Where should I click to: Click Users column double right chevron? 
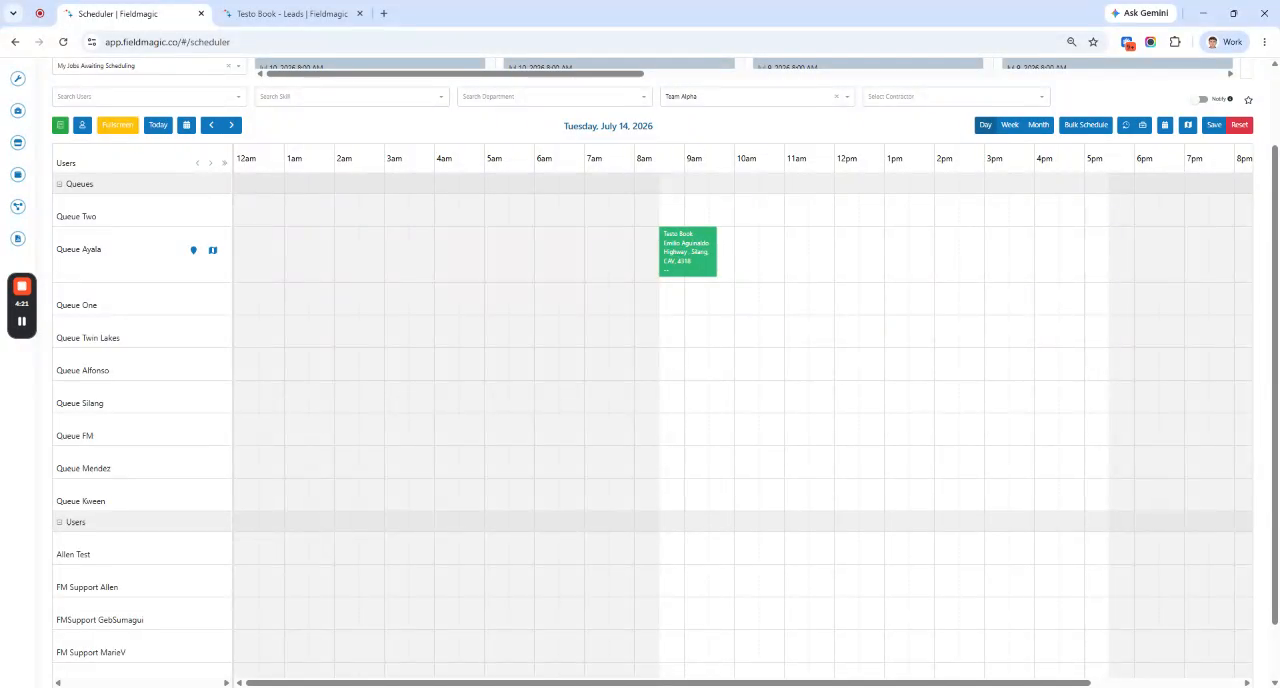224,163
